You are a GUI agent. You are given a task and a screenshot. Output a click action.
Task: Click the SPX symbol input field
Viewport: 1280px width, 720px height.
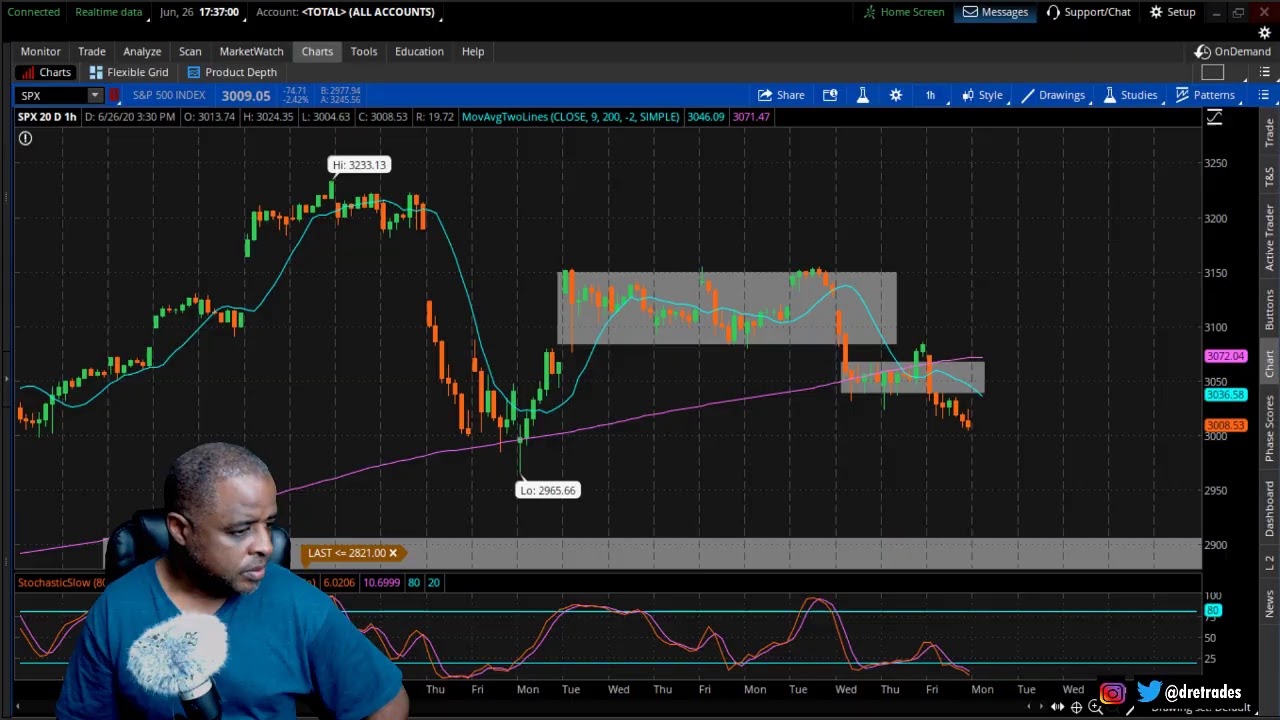point(52,95)
